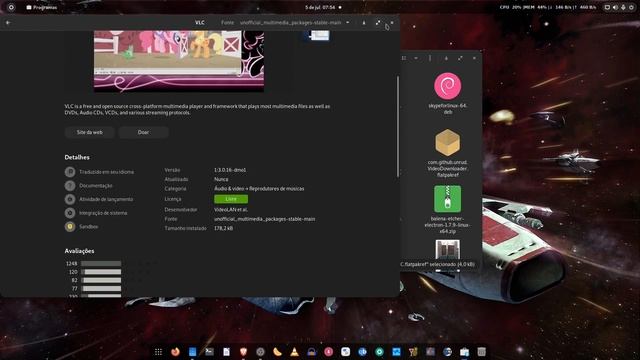Select skypeforlinux-64.deb in Files window
The image size is (640, 360).
(448, 93)
